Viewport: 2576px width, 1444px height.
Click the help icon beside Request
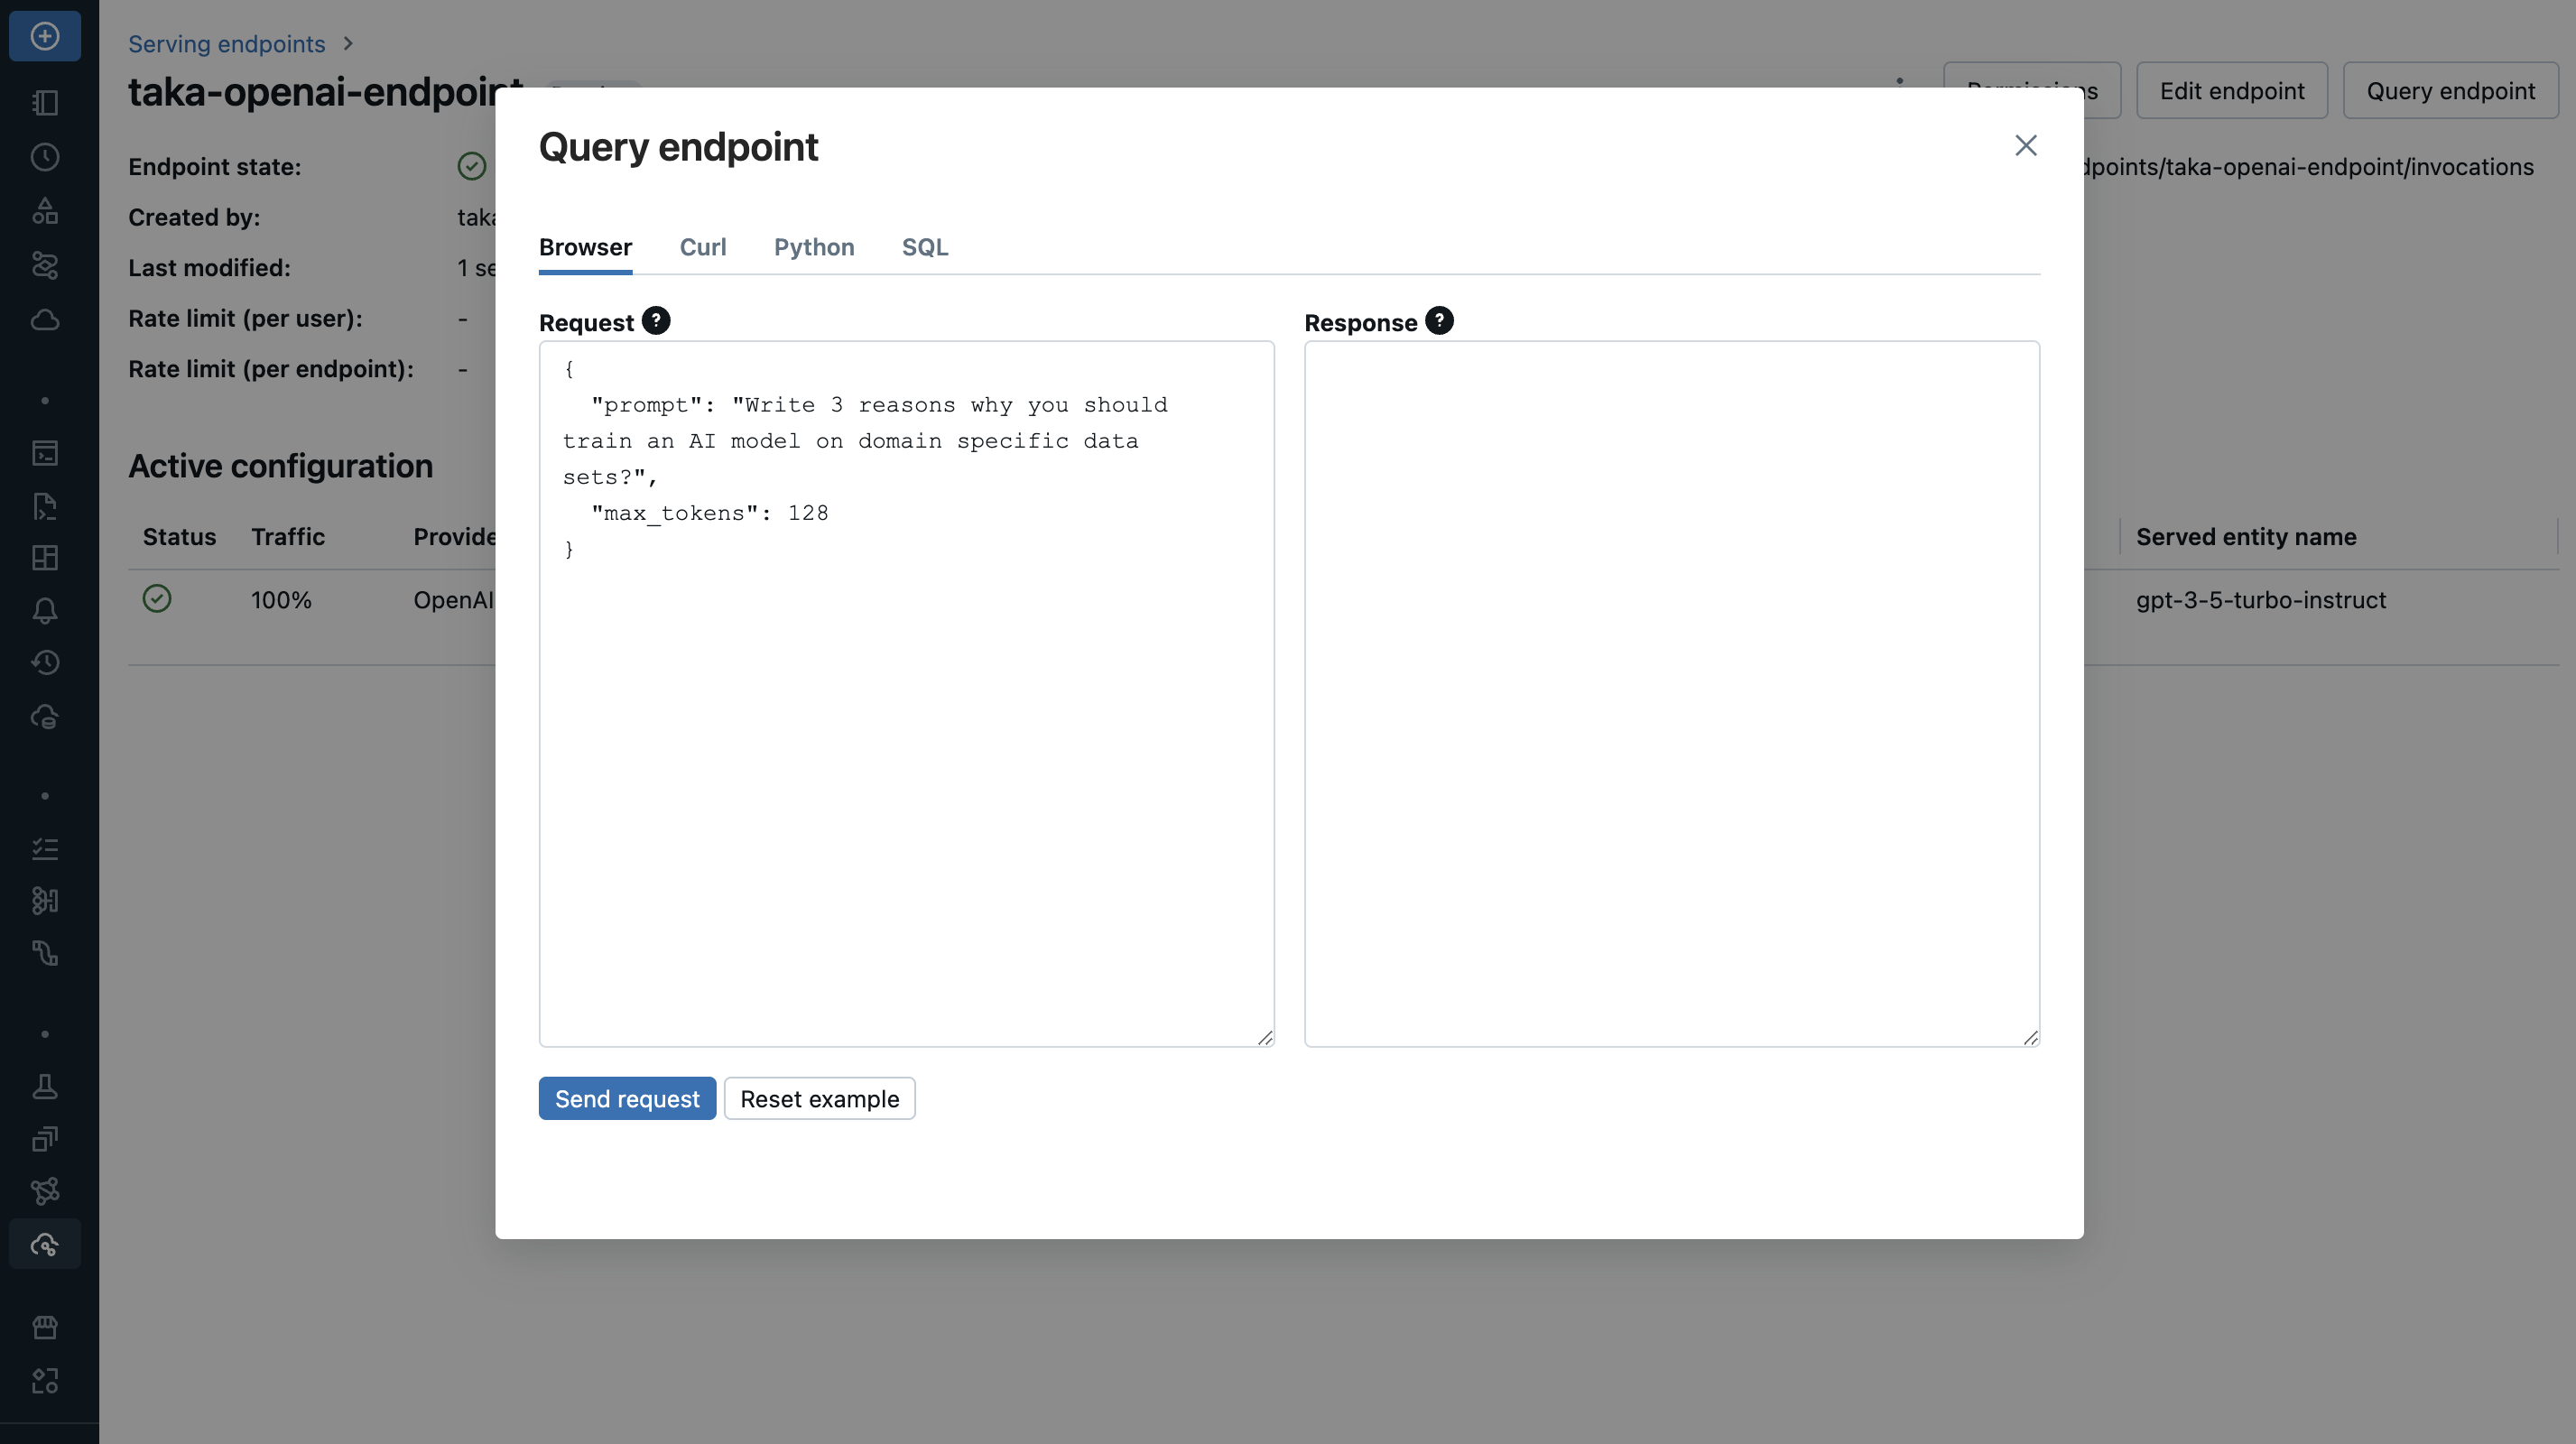coord(656,321)
